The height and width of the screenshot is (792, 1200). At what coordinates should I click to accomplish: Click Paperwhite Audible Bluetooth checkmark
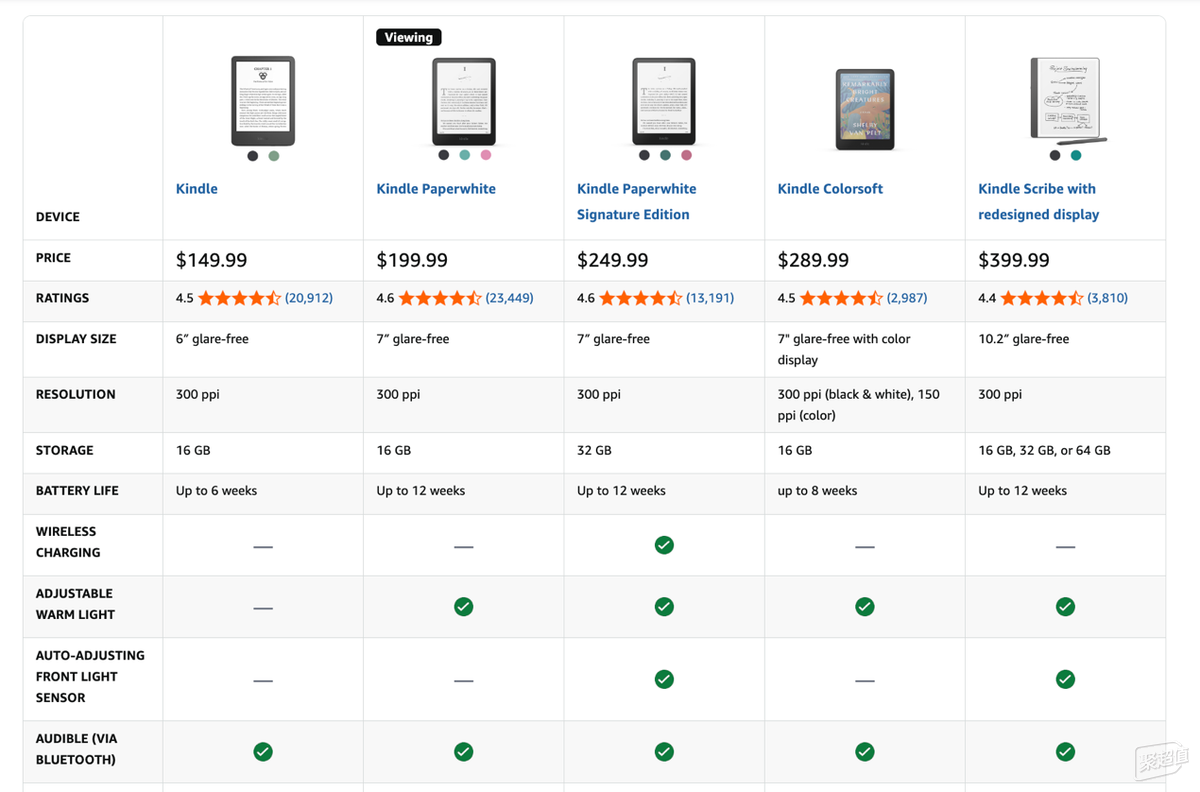click(x=464, y=751)
